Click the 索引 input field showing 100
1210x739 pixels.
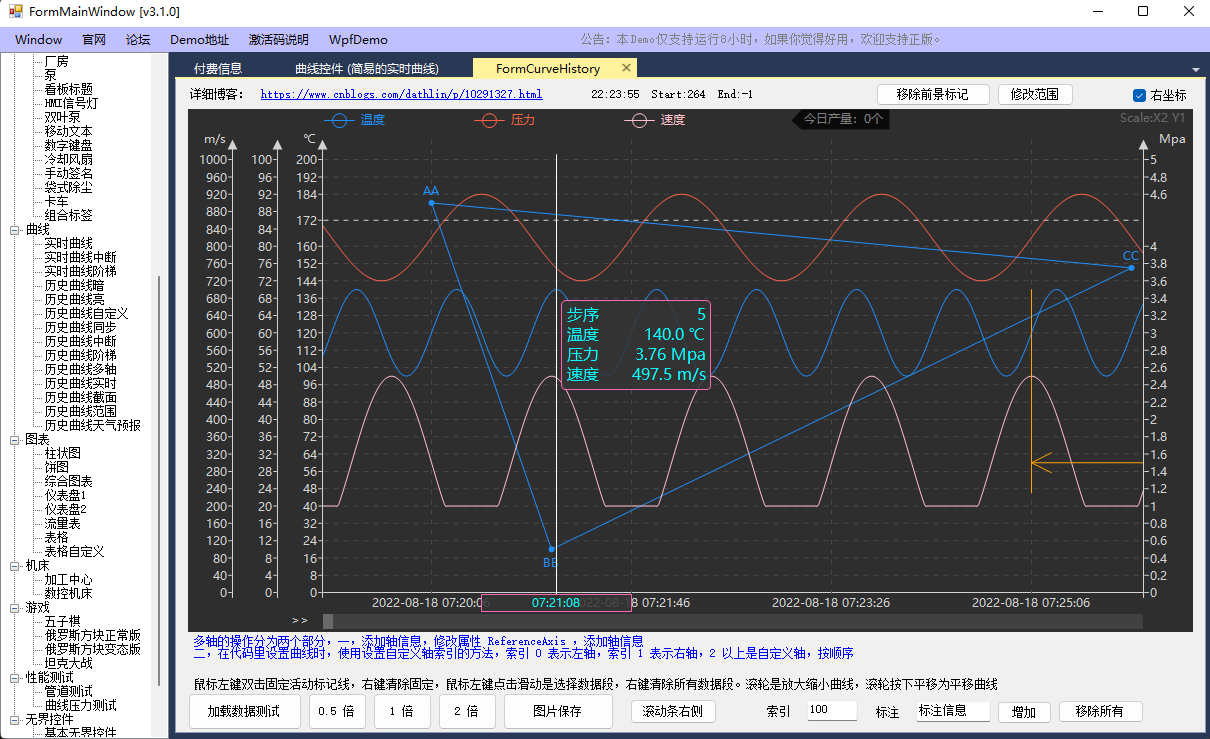pos(830,711)
